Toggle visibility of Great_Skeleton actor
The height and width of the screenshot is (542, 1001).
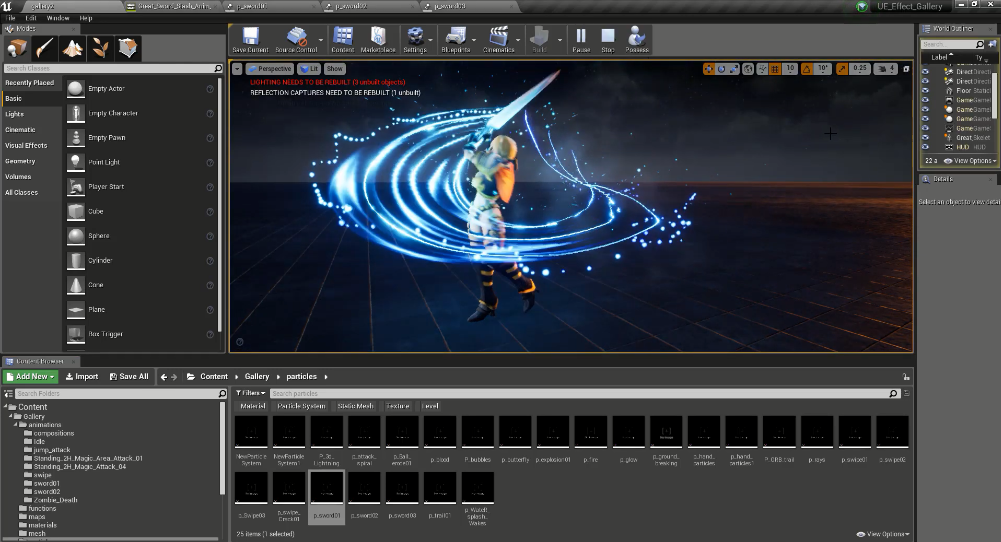point(925,138)
